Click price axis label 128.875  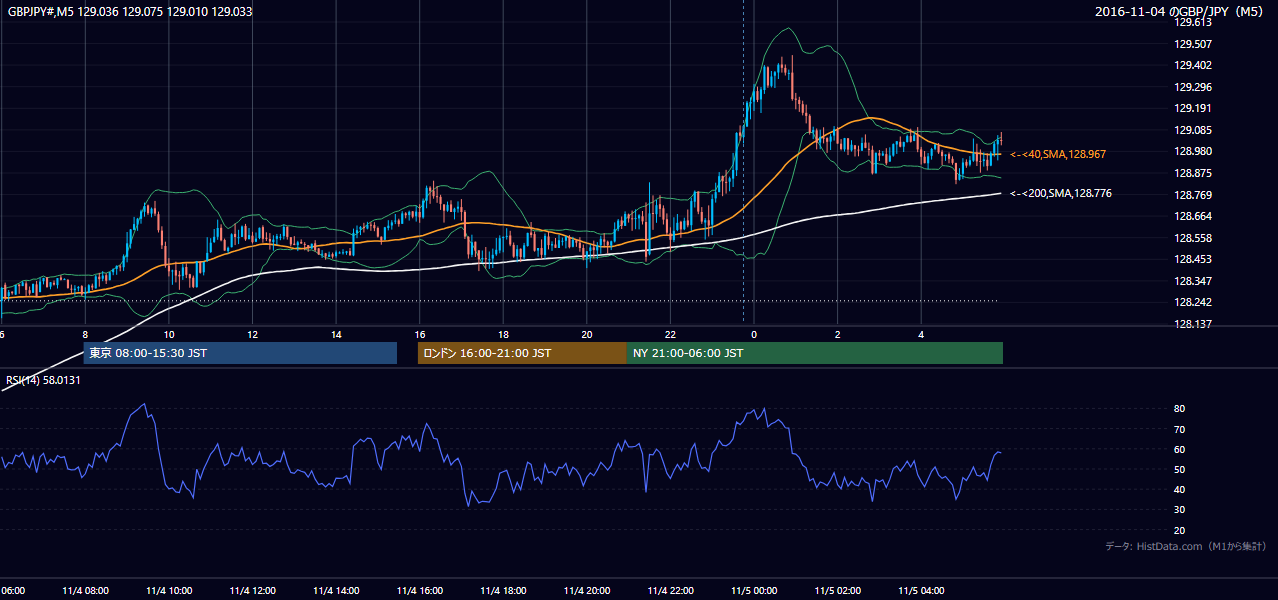[x=1193, y=173]
